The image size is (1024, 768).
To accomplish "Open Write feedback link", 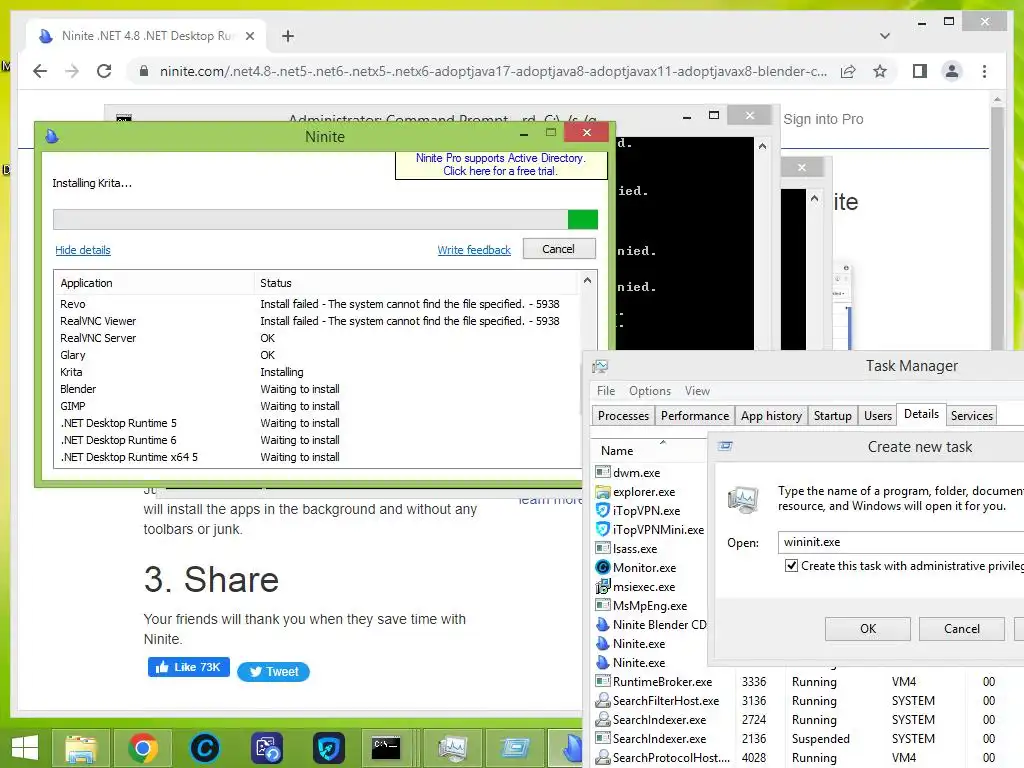I will click(x=474, y=250).
